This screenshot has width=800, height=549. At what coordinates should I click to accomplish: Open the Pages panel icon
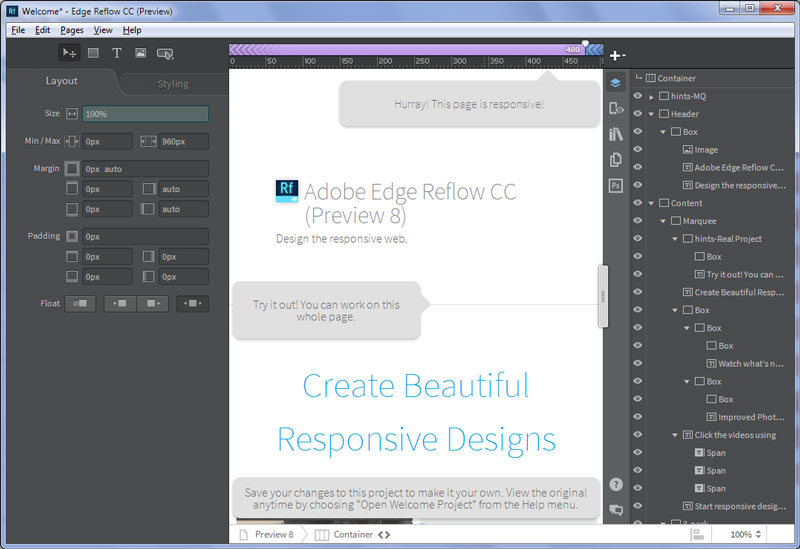point(616,160)
